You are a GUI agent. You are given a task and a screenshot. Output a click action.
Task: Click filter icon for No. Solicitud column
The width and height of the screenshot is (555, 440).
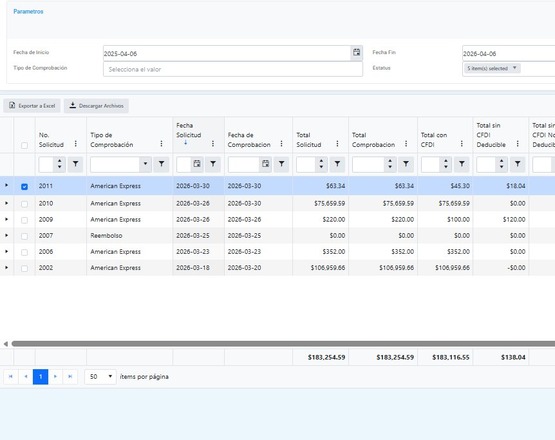pos(75,164)
